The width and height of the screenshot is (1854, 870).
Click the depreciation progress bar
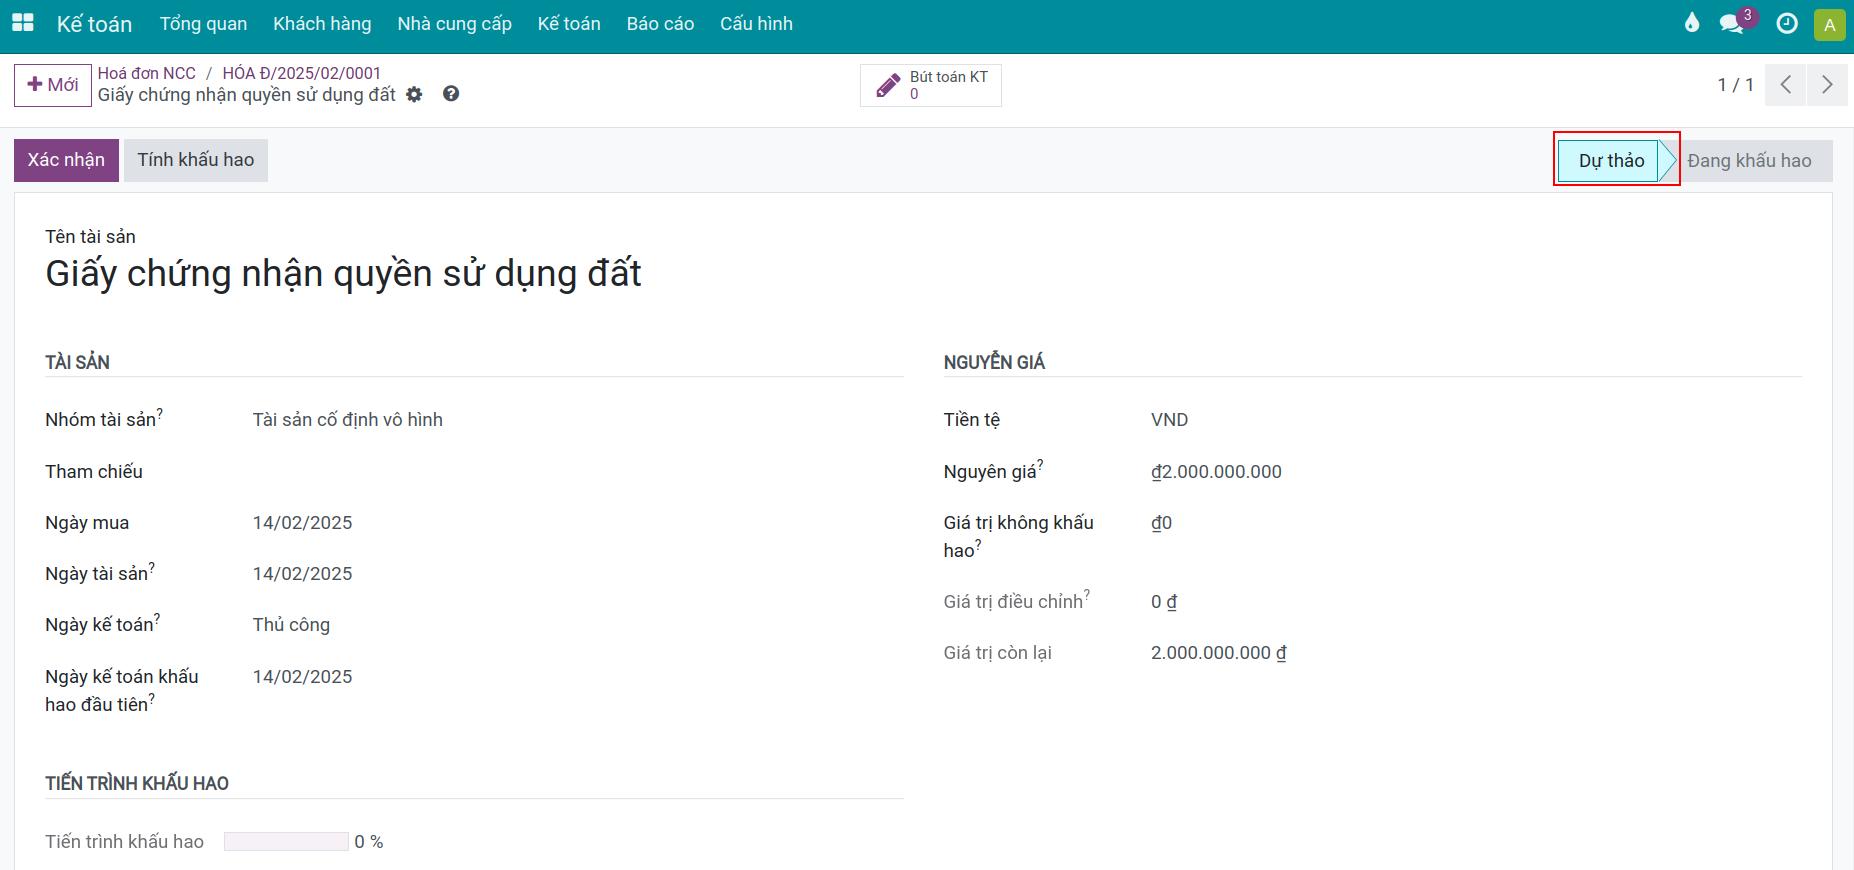(286, 842)
